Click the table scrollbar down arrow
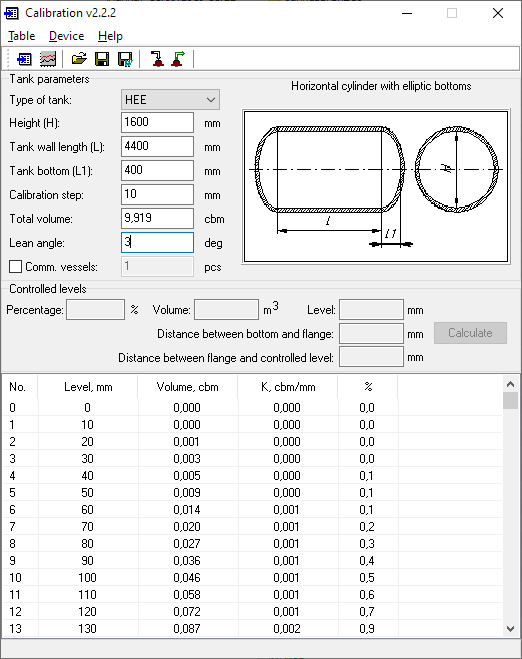522x659 pixels. (511, 629)
